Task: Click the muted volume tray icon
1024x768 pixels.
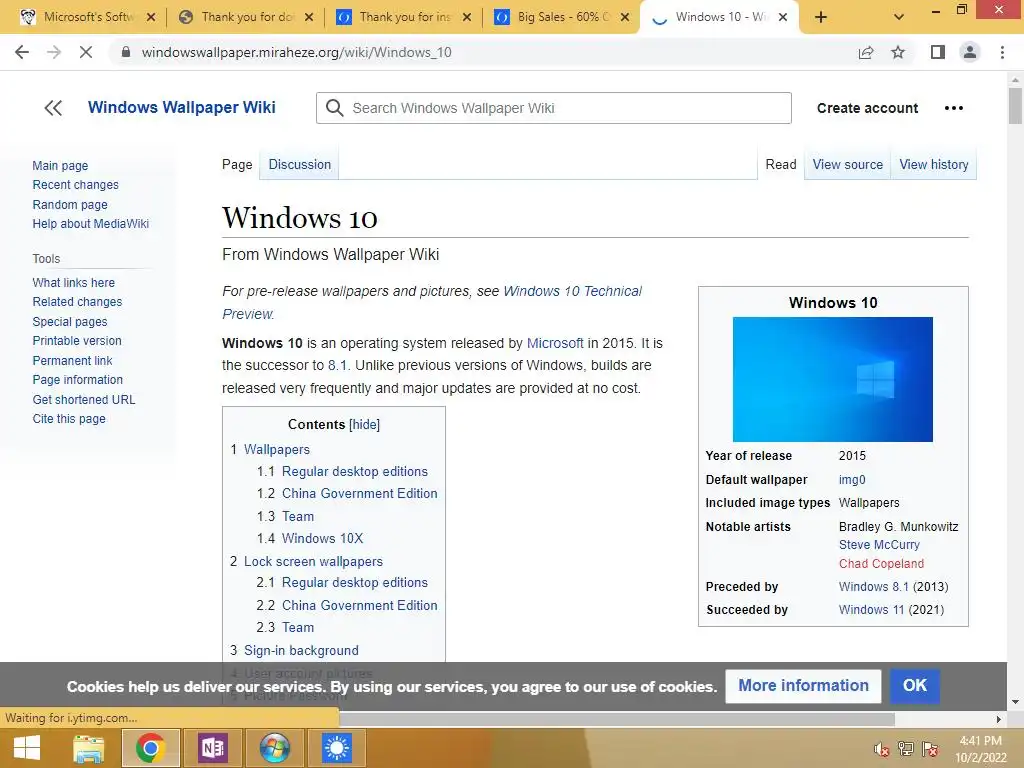Action: pyautogui.click(x=881, y=749)
